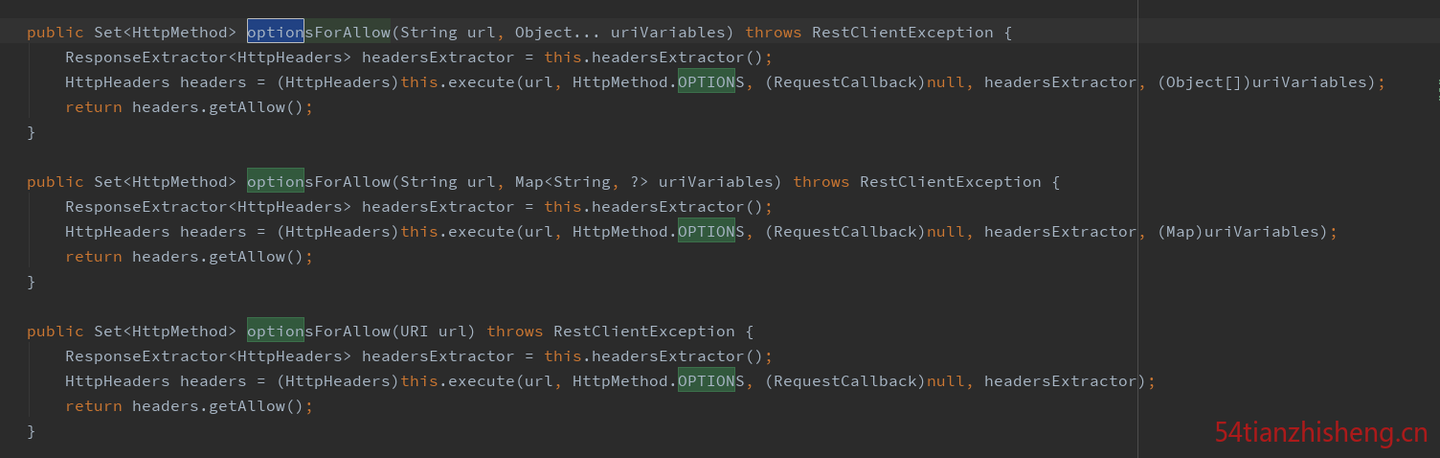The height and width of the screenshot is (458, 1440).
Task: Click the closing brace of the first method
Action: pos(31,132)
